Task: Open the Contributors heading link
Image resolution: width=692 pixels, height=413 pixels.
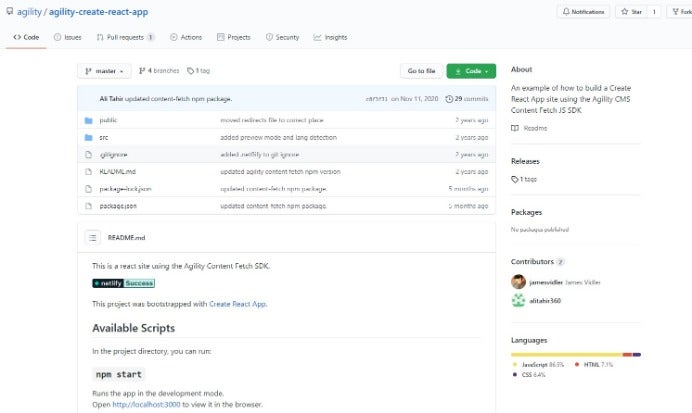Action: pos(538,262)
